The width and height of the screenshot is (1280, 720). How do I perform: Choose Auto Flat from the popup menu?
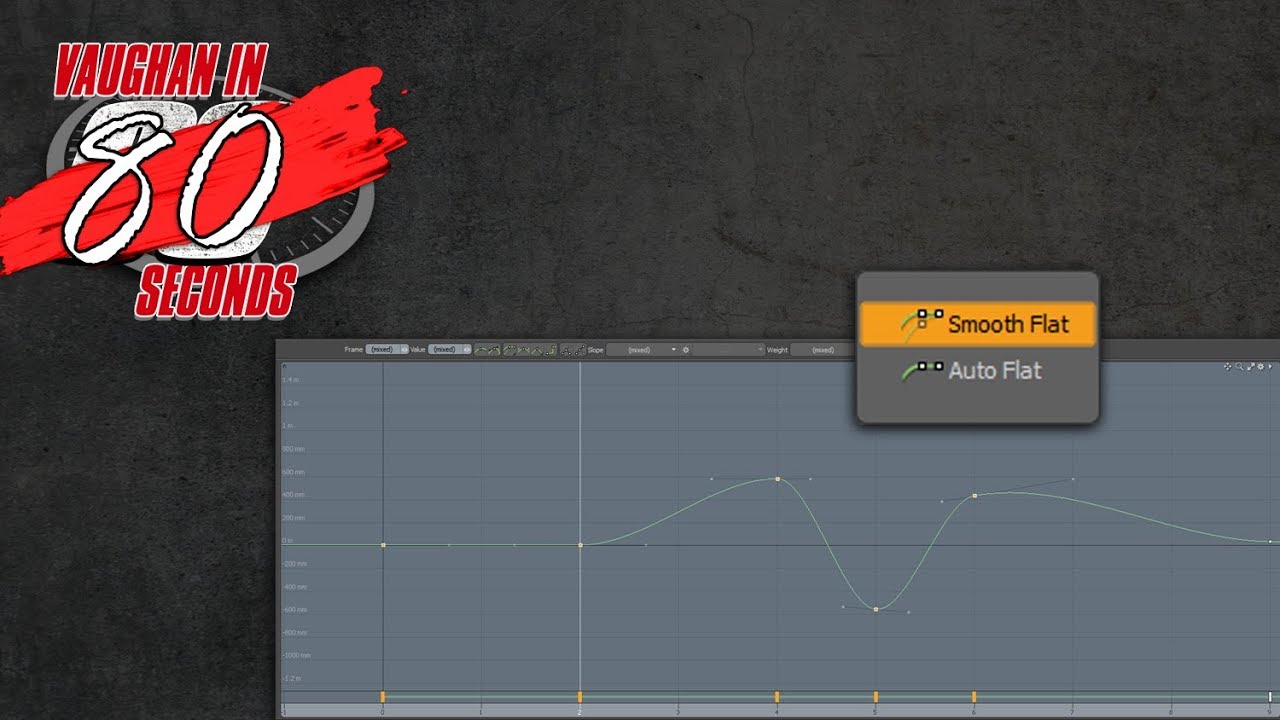point(978,371)
